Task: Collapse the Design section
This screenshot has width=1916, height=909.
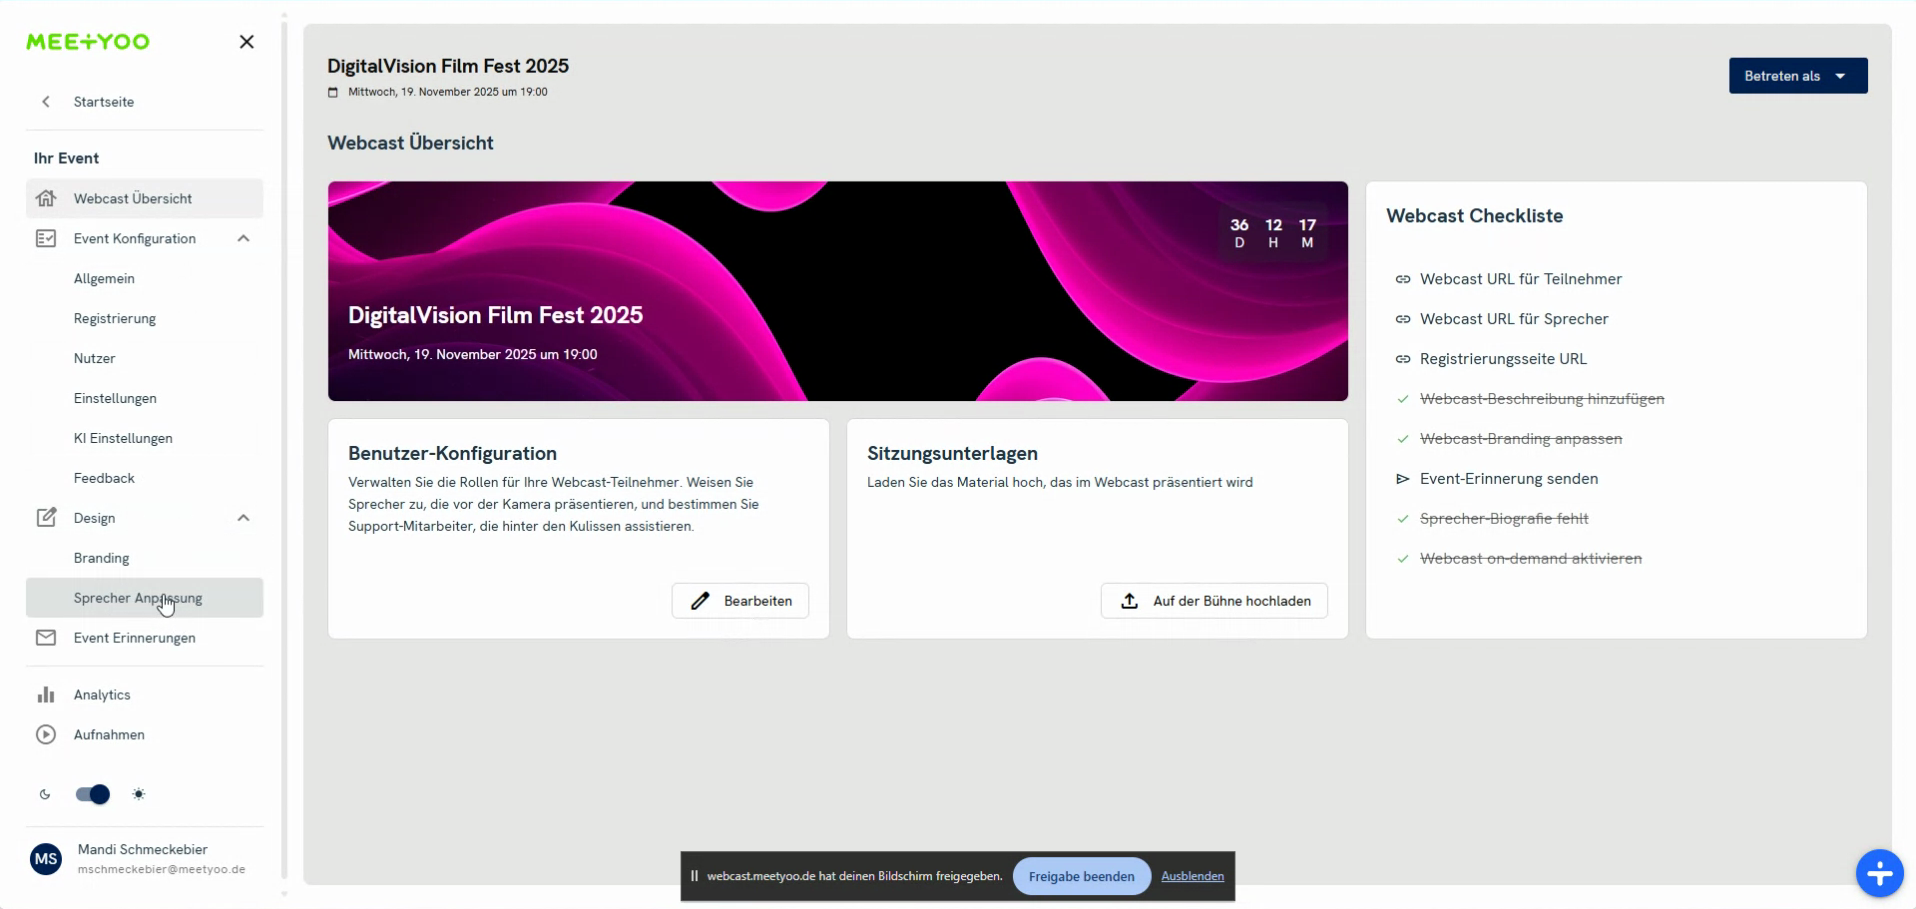Action: point(243,518)
